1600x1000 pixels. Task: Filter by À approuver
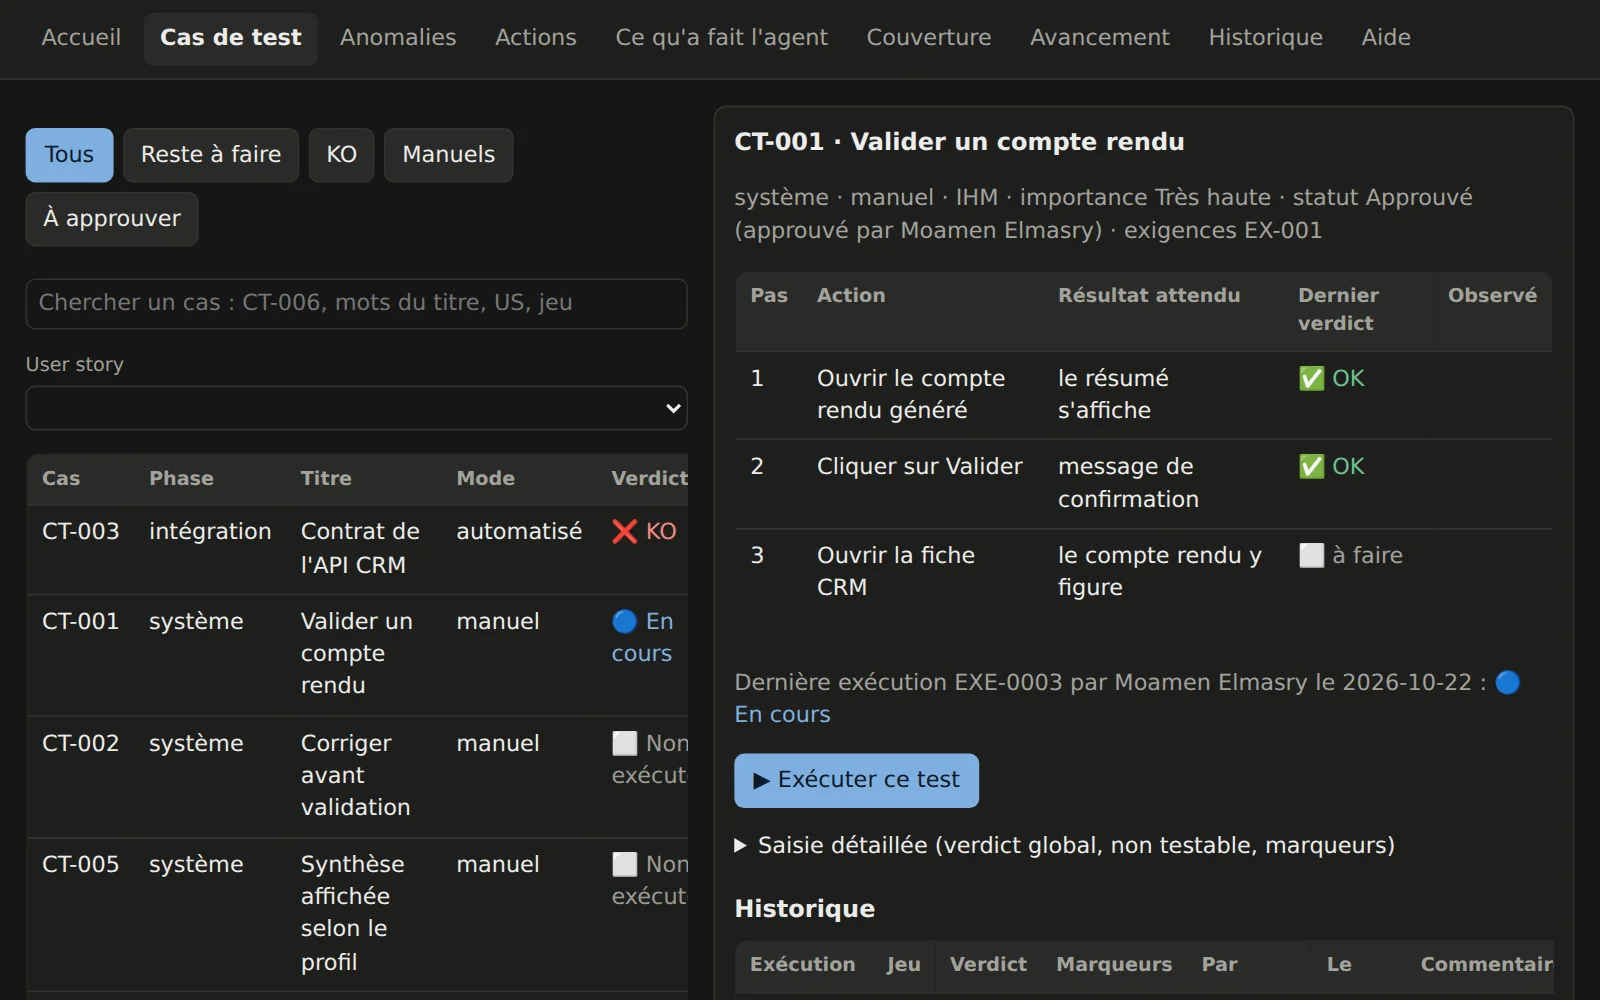pyautogui.click(x=112, y=219)
